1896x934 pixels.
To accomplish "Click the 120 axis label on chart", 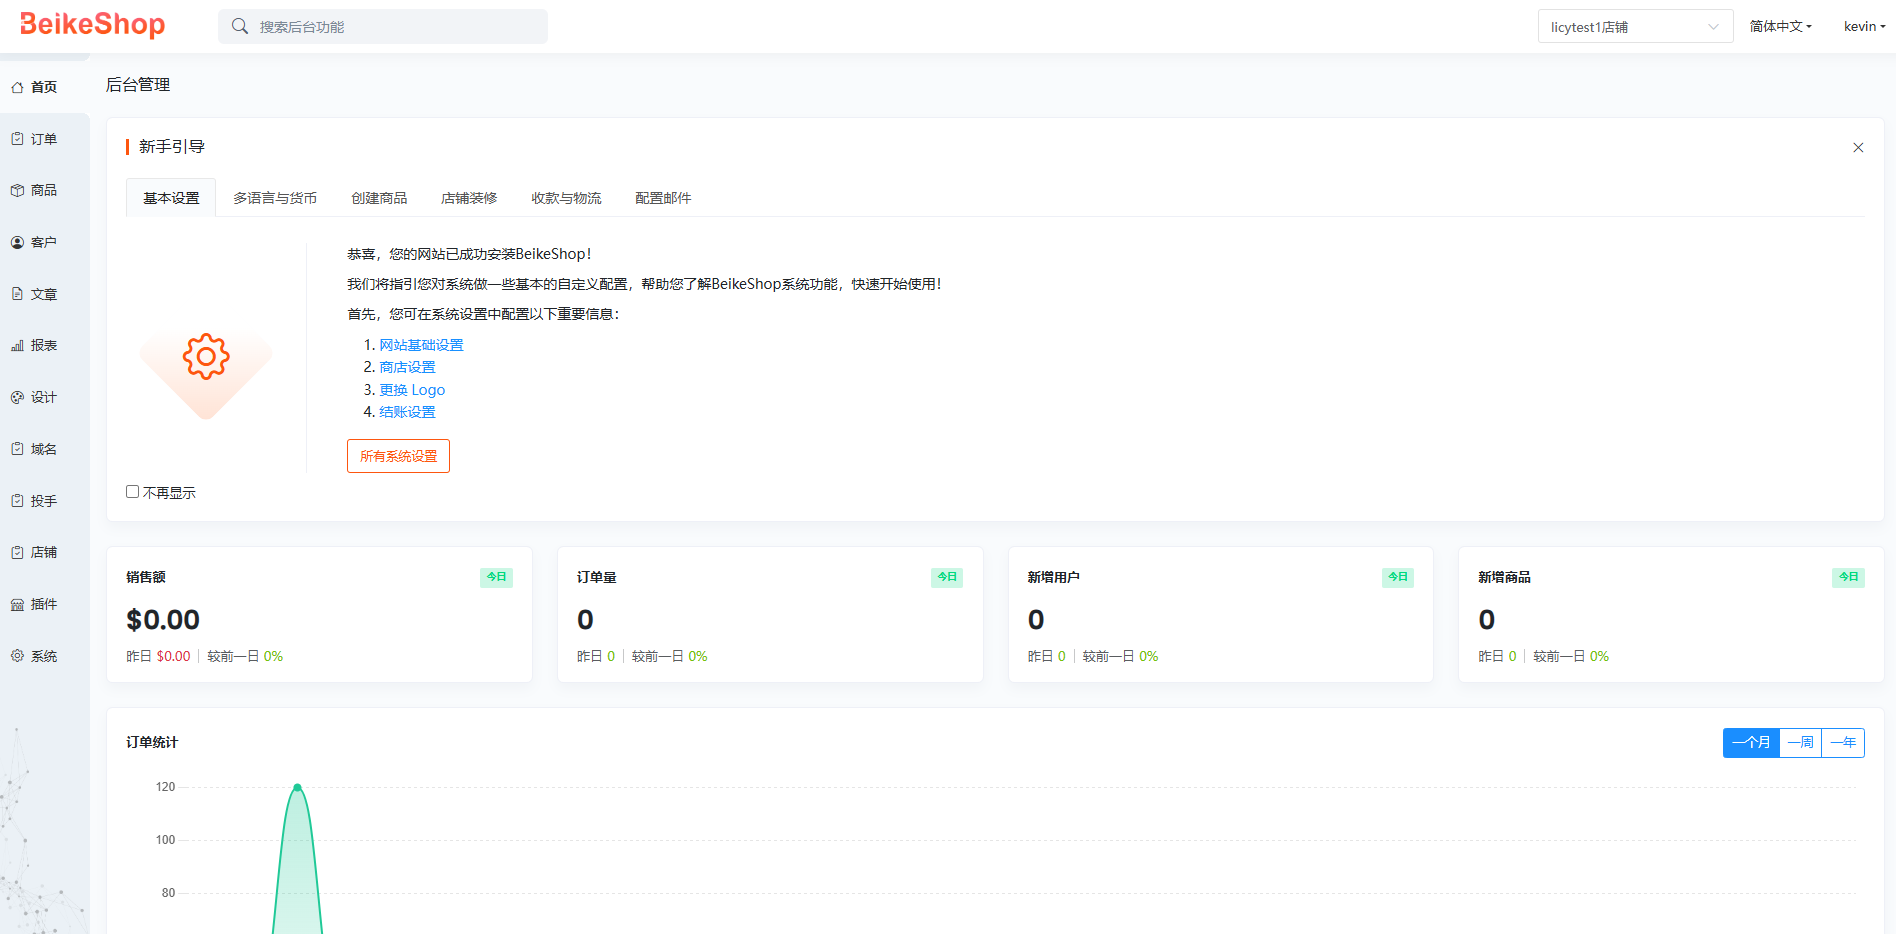I will coord(165,787).
